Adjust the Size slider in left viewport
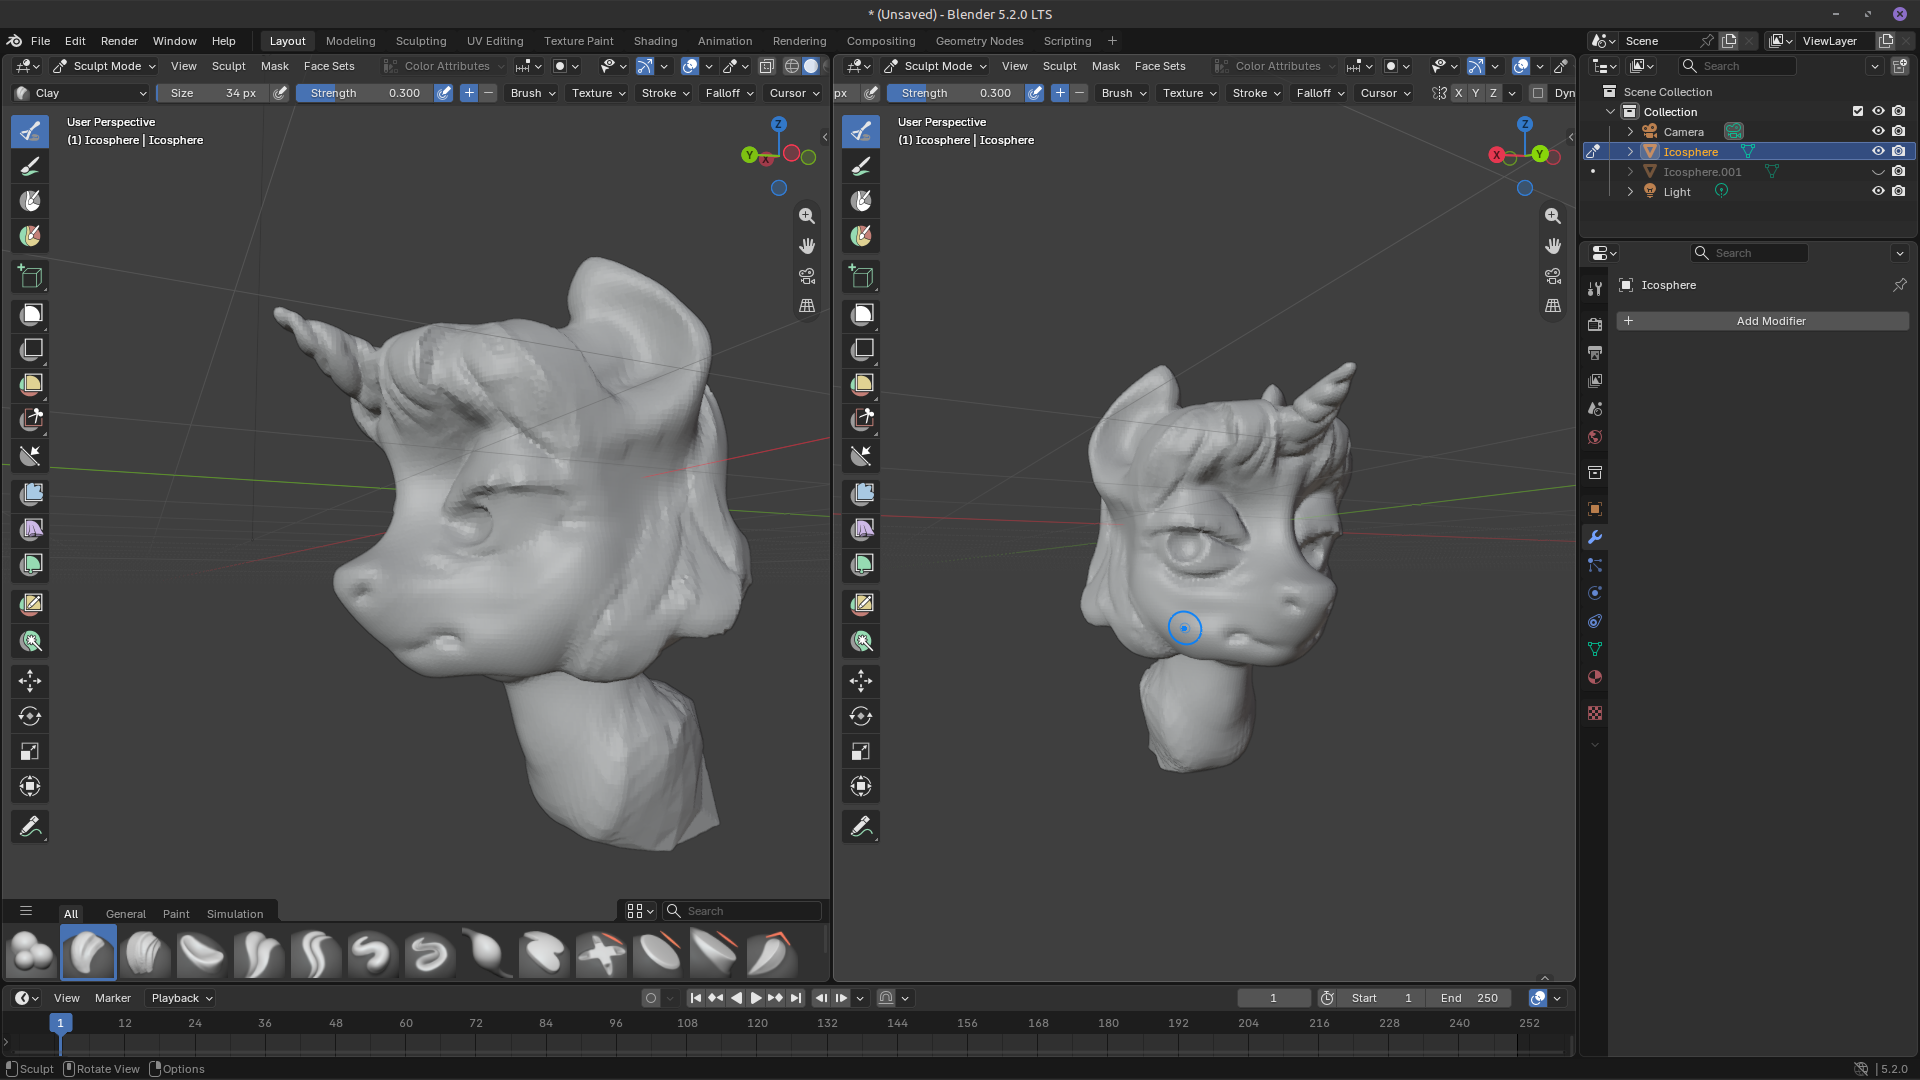The width and height of the screenshot is (1920, 1080). pyautogui.click(x=213, y=93)
